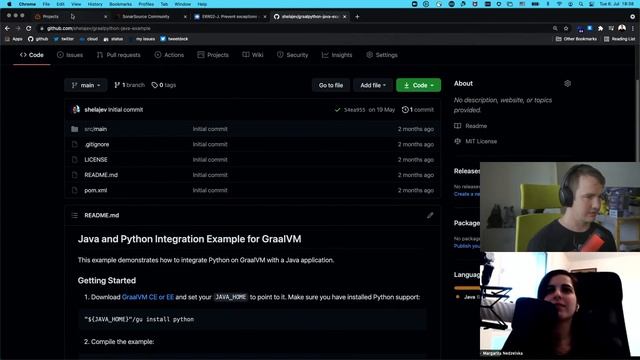Open shelajev author profile link
This screenshot has width=640, height=360.
pyautogui.click(x=96, y=109)
